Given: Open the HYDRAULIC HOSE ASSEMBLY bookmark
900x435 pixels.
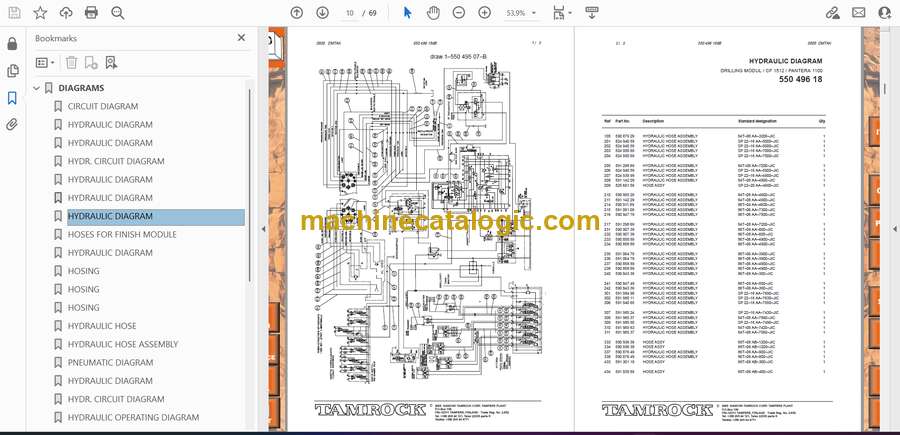Looking at the screenshot, I should 123,344.
